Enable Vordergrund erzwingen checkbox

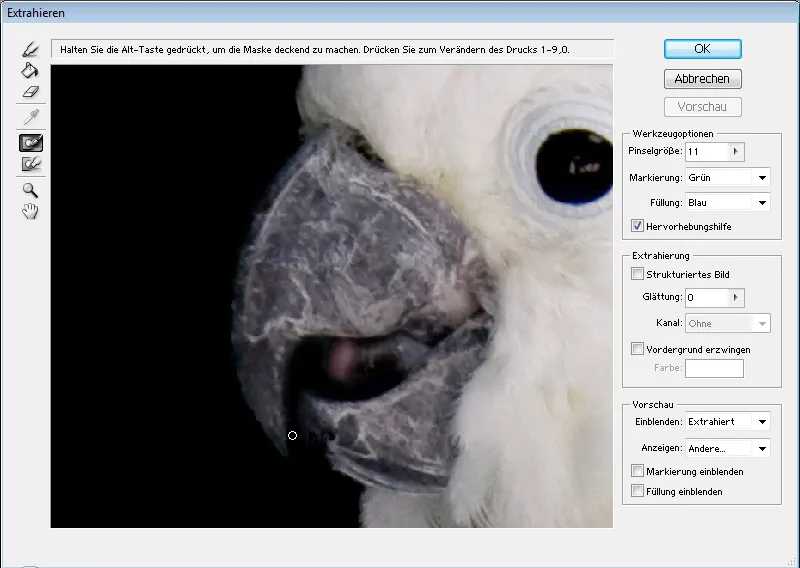tap(637, 349)
